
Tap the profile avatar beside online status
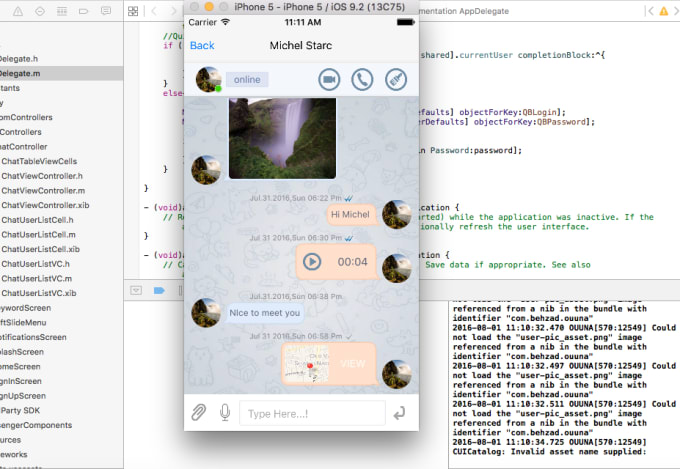point(209,79)
